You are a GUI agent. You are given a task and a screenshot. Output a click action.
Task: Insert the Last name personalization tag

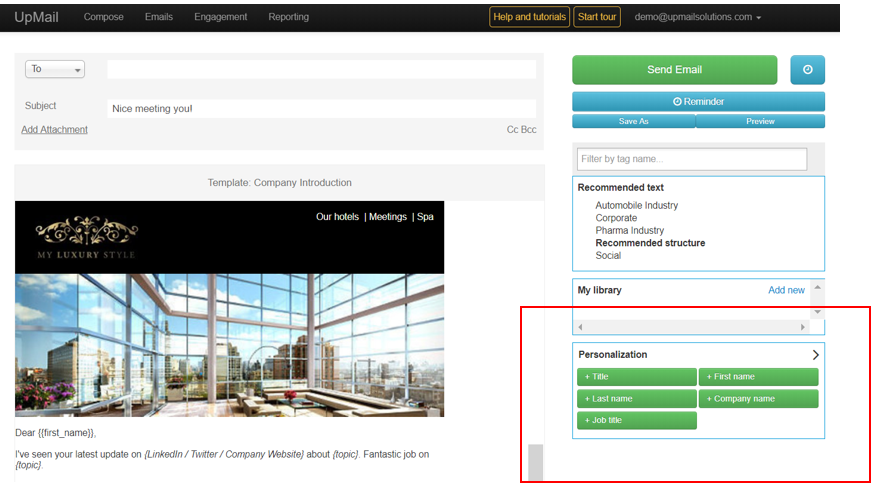(x=637, y=398)
